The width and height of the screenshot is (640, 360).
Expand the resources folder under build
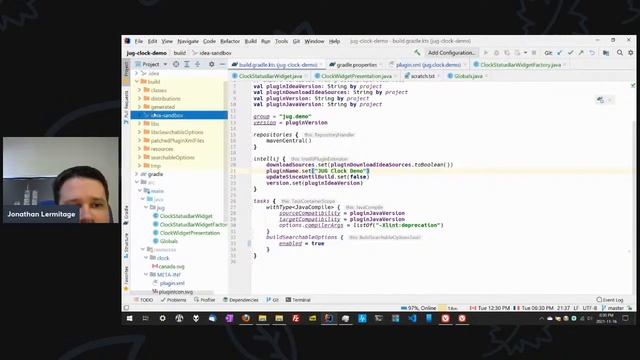[x=140, y=149]
